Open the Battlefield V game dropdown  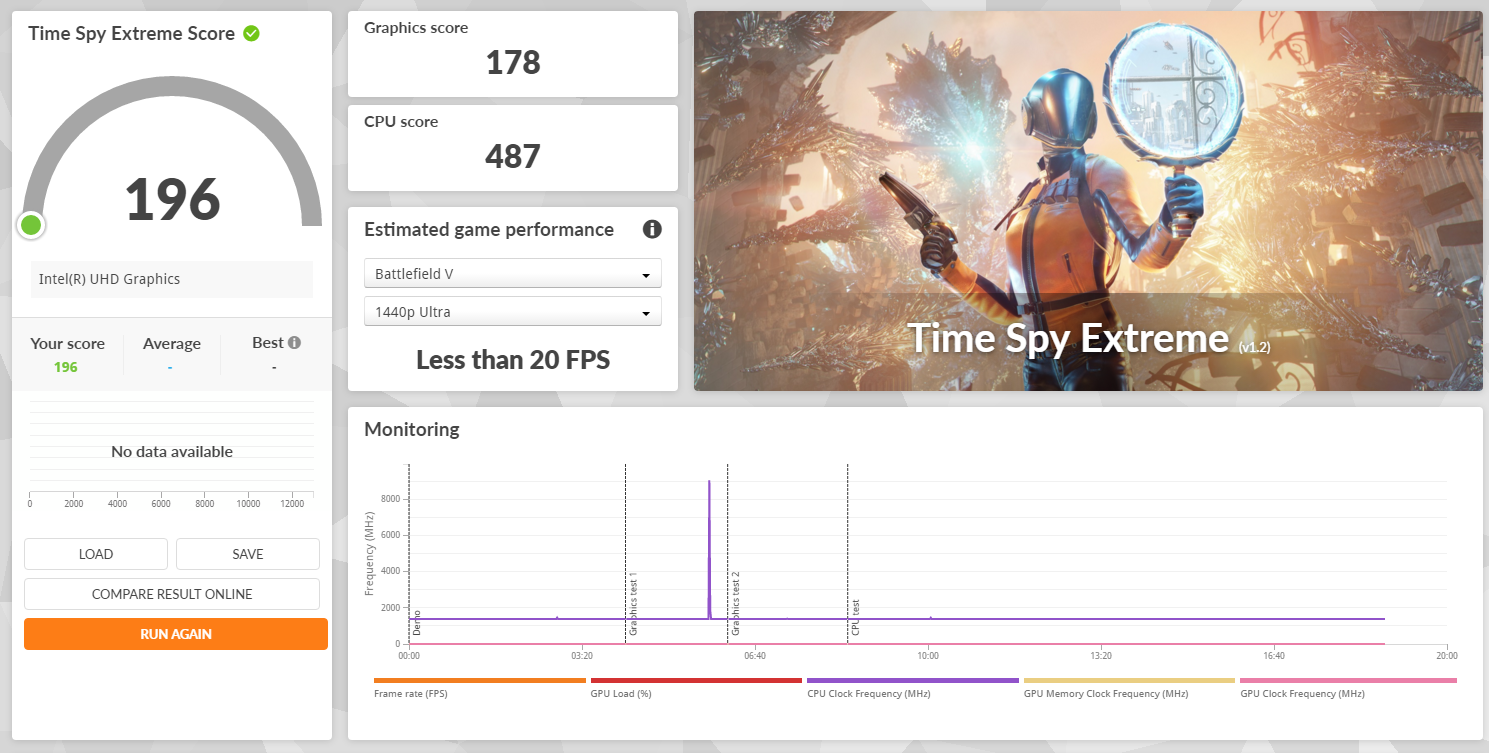[513, 273]
